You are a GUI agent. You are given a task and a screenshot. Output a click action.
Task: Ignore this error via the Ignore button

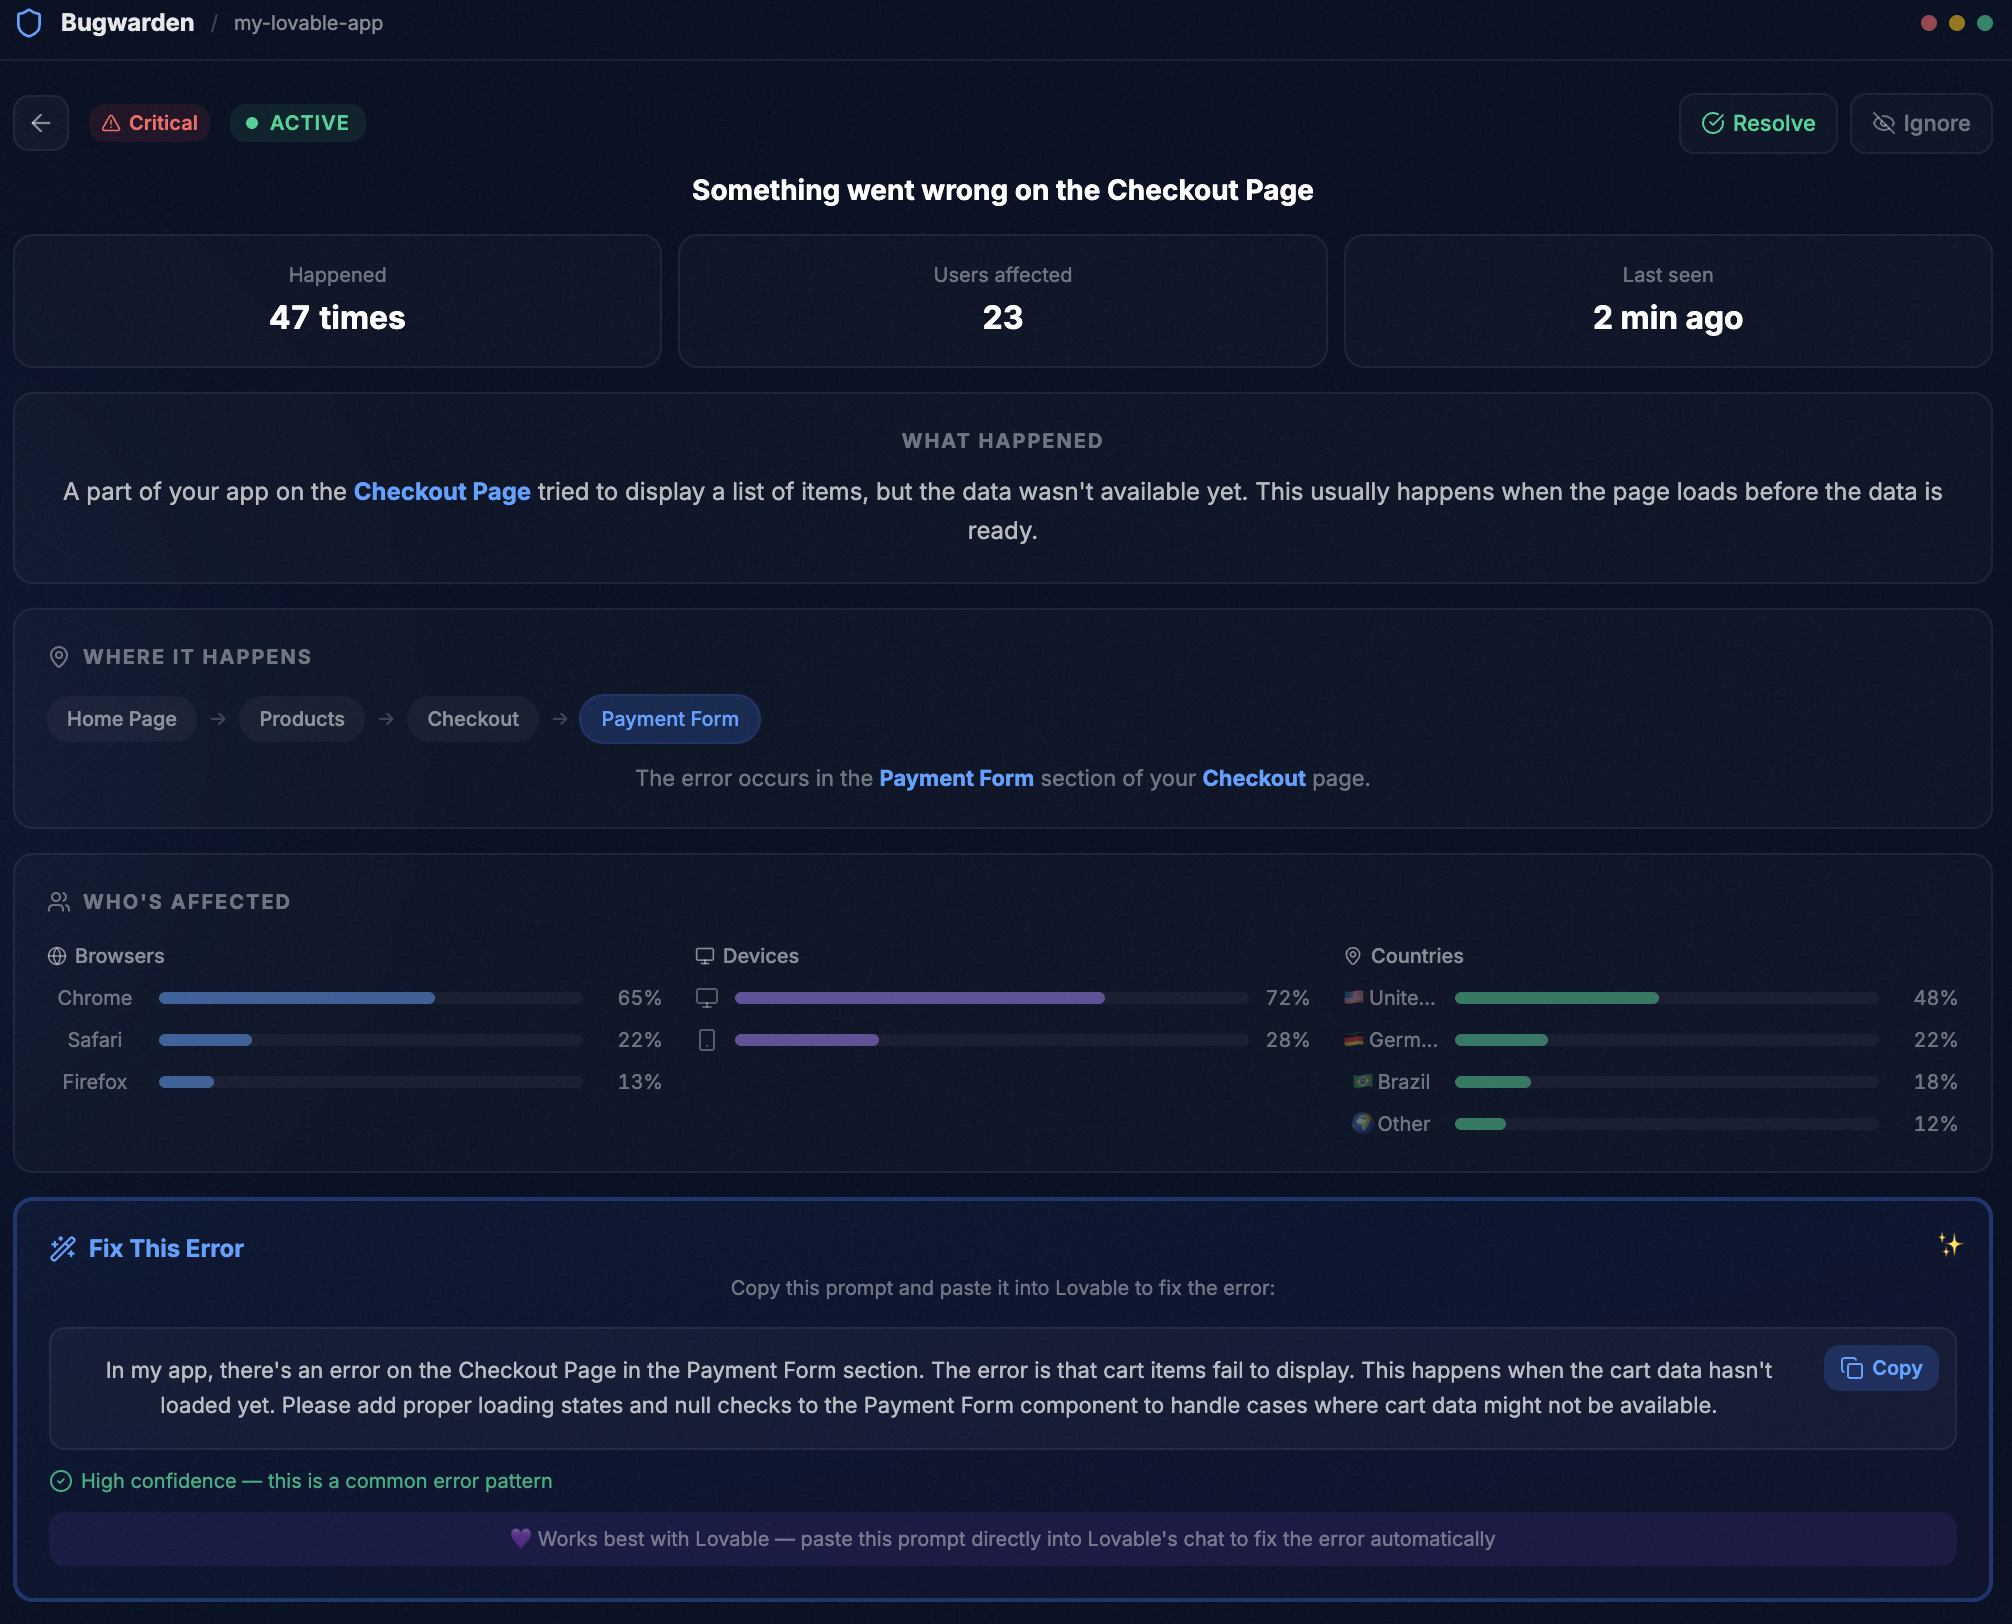1921,123
